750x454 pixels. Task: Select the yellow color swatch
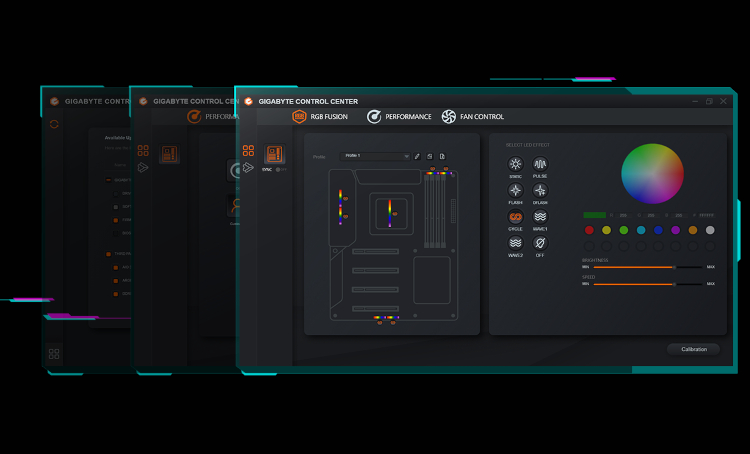(x=607, y=231)
